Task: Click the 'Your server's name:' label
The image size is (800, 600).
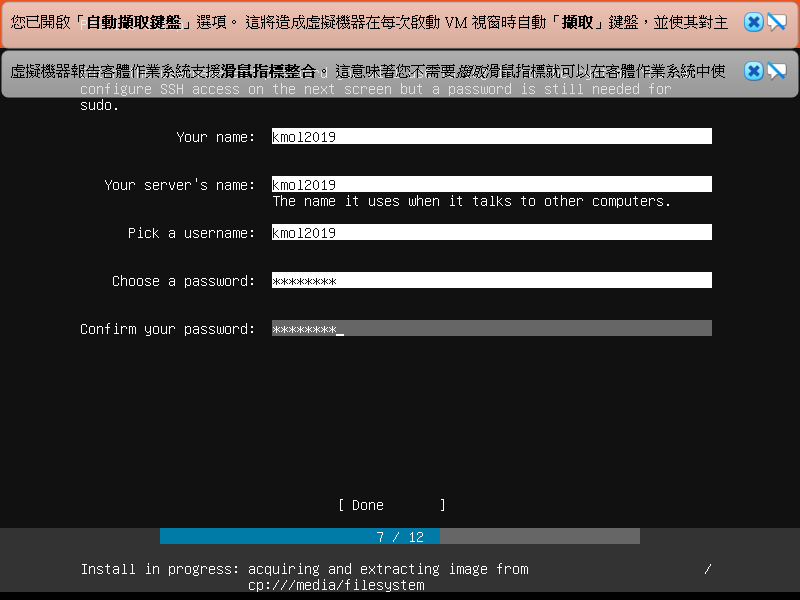Action: (179, 185)
